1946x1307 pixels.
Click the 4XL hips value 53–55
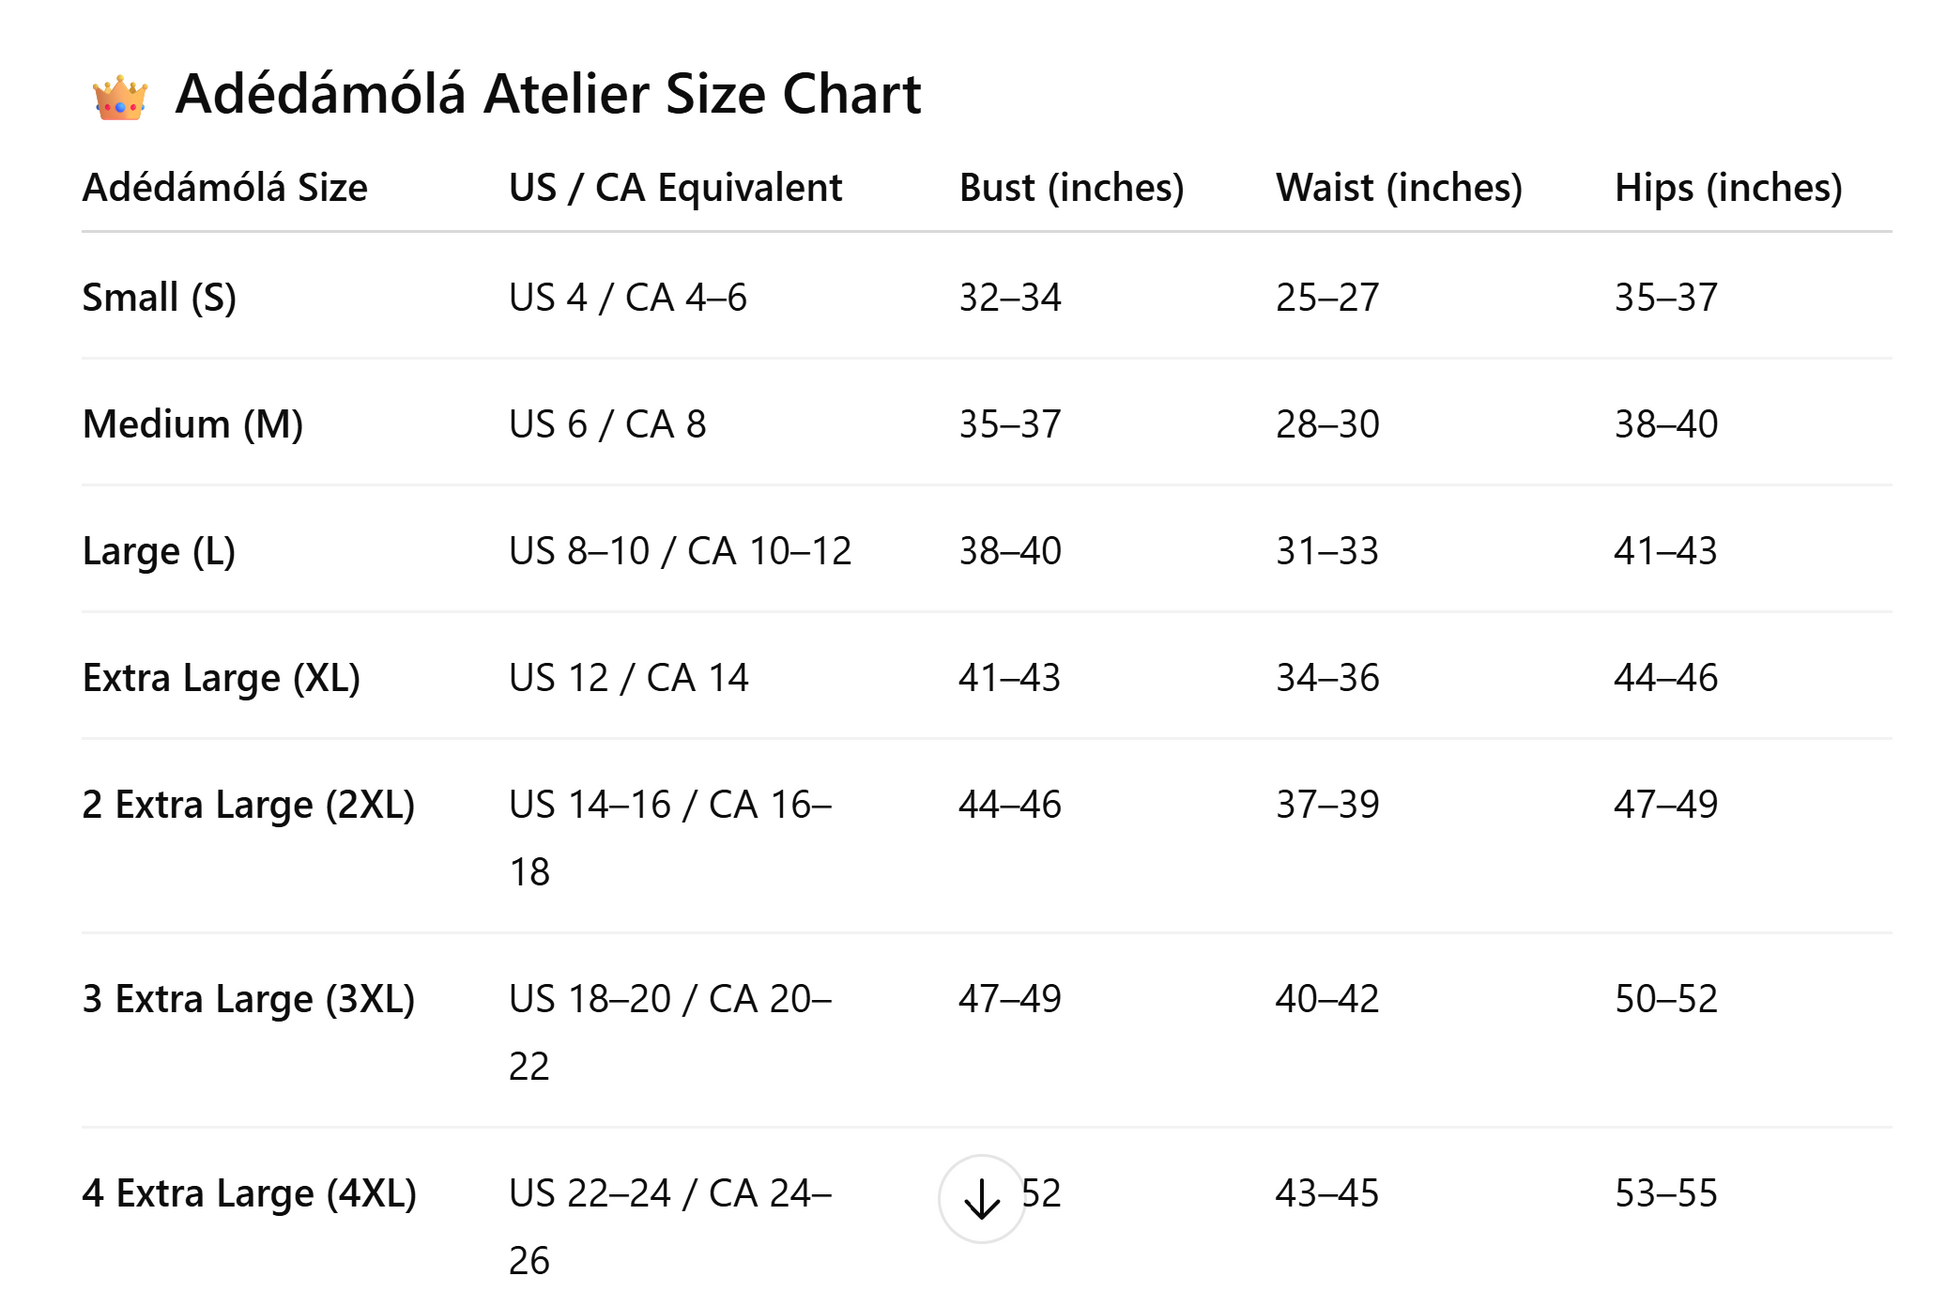tap(1665, 1193)
